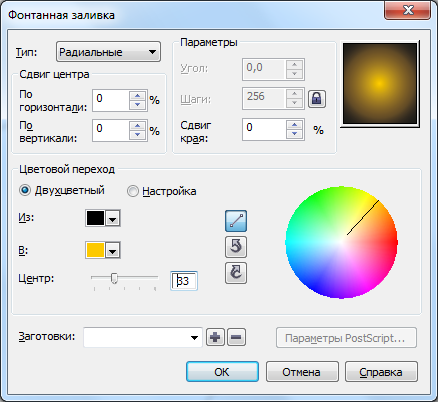Click the По вертикали input field
The image size is (438, 402).
coord(111,130)
